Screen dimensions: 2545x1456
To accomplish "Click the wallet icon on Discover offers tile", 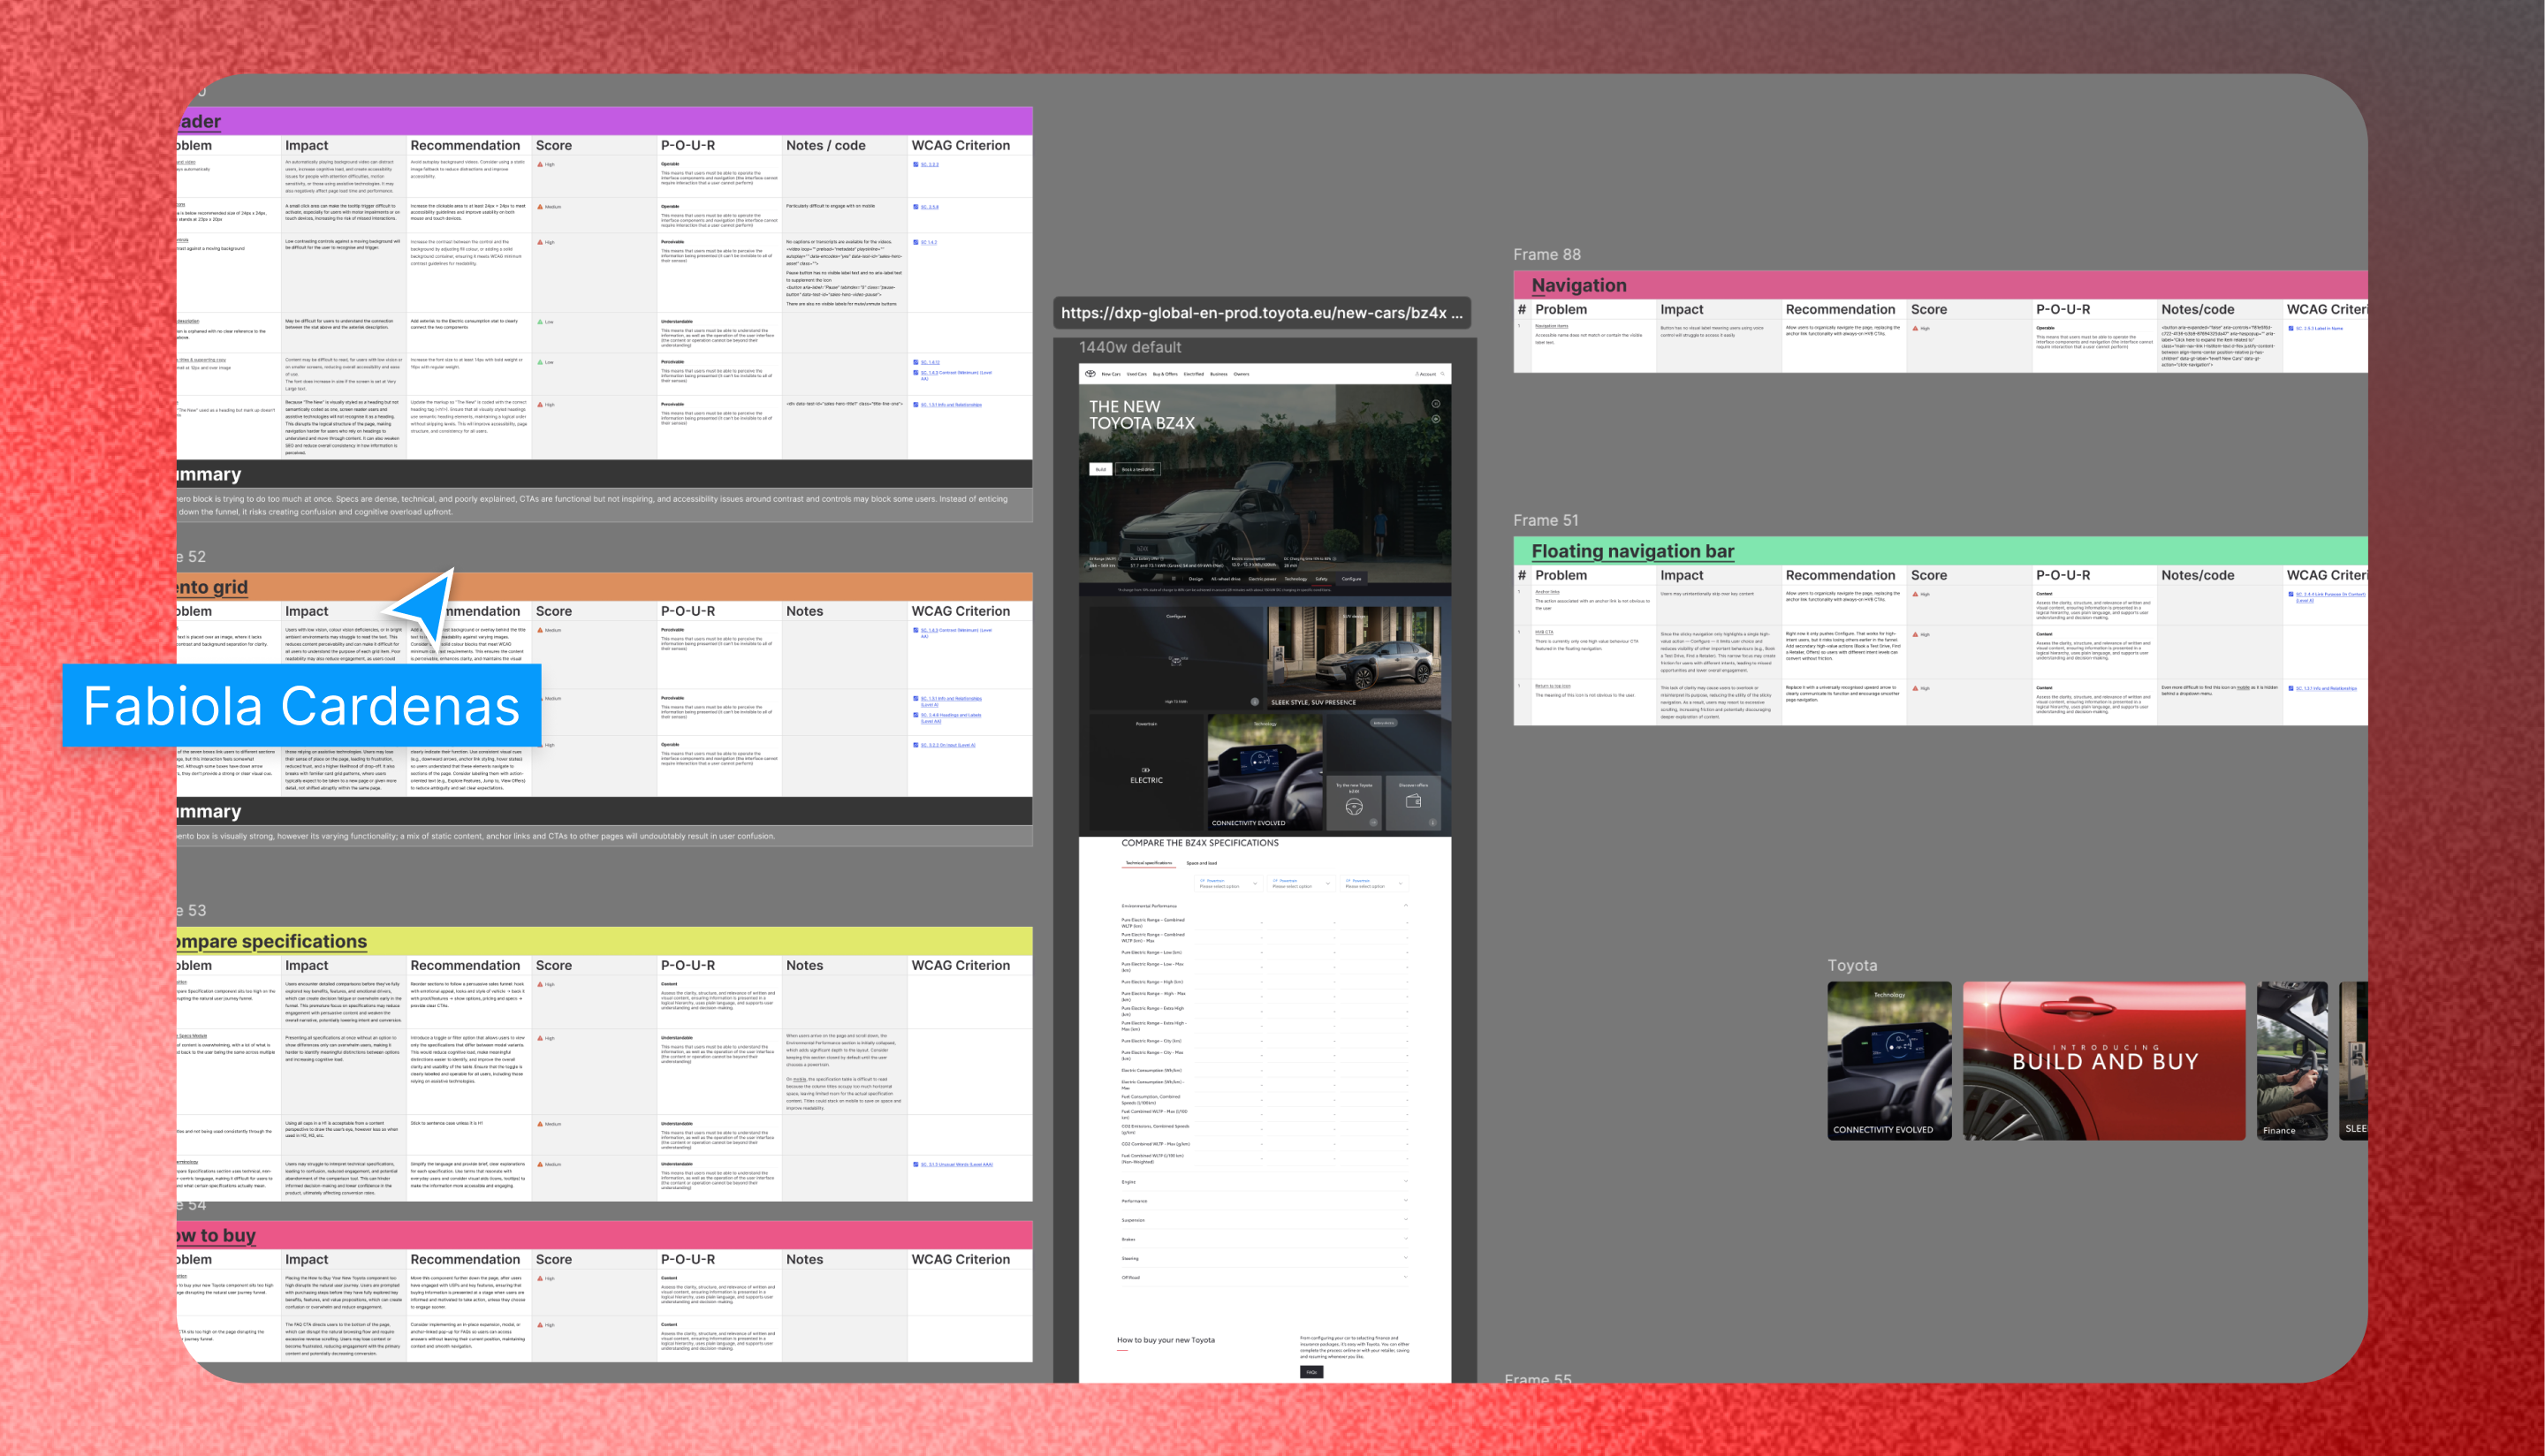I will coord(1413,801).
